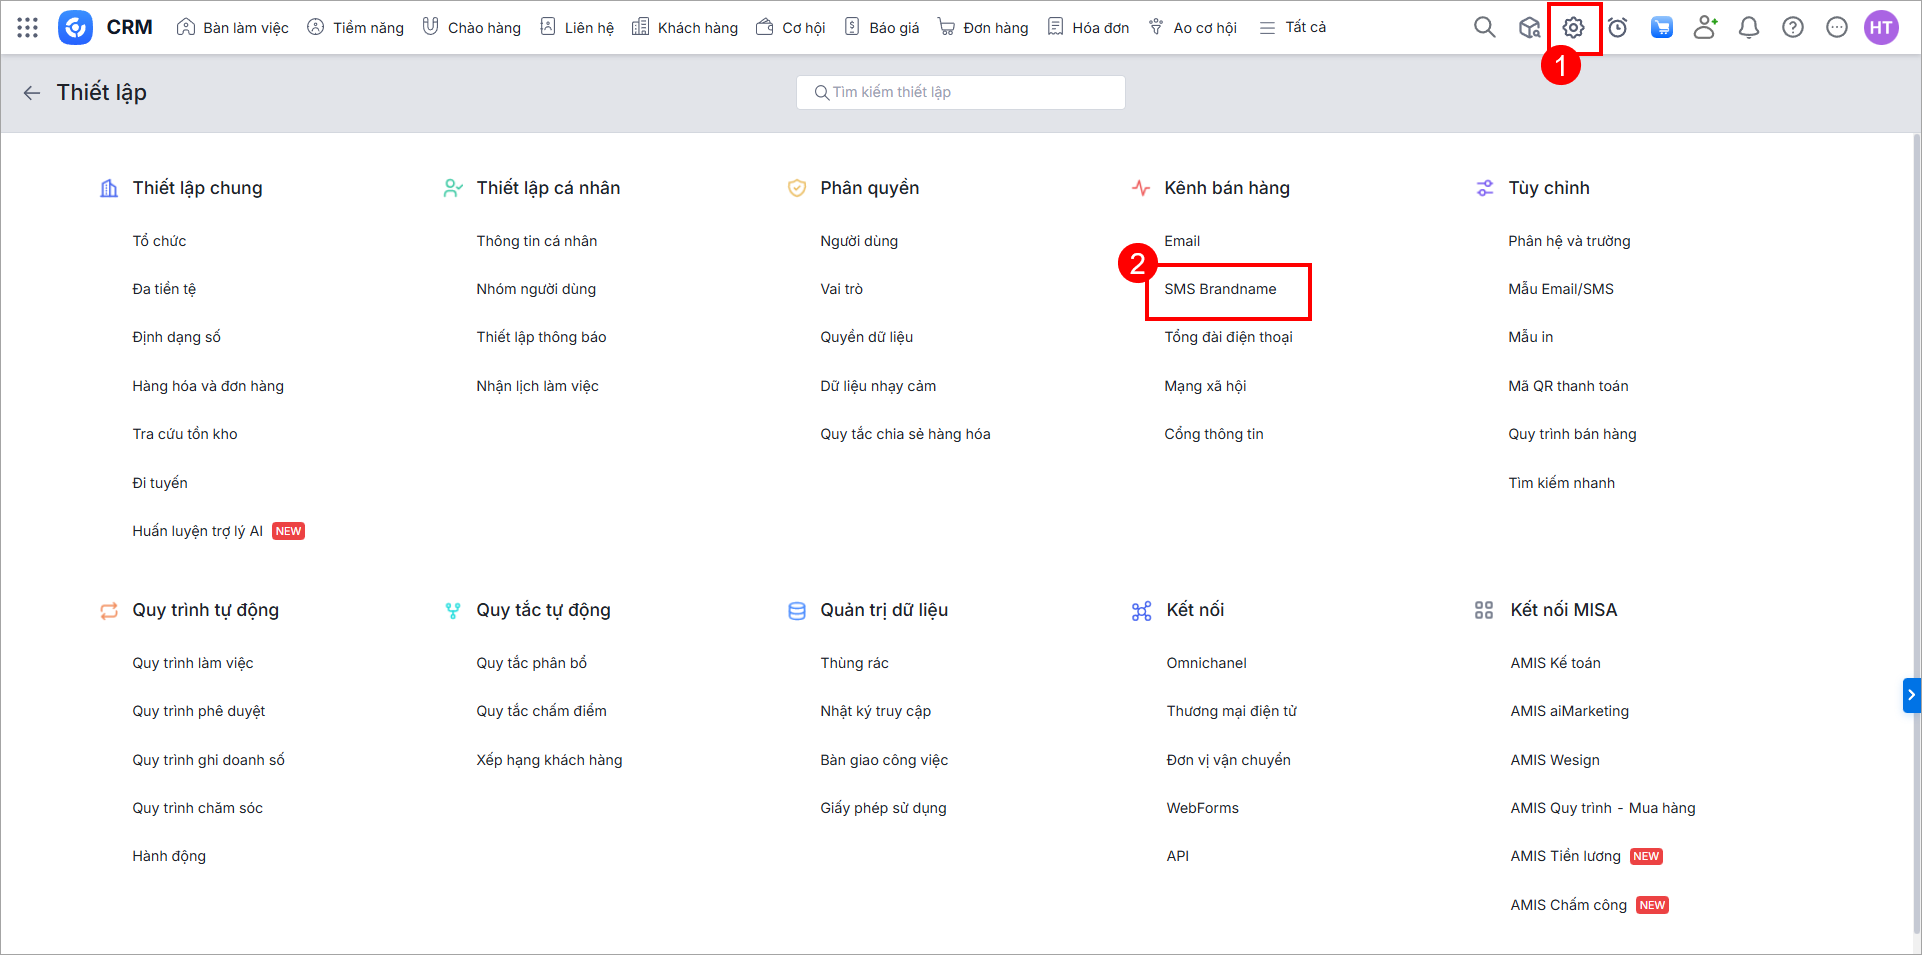Open the Báo giá menu item
The height and width of the screenshot is (955, 1922).
(x=882, y=28)
